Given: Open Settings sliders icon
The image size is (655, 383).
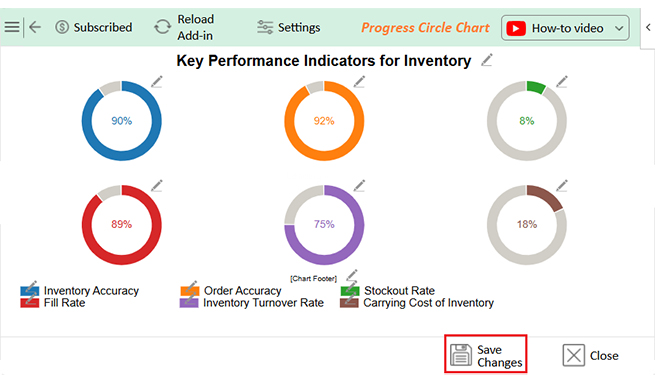Looking at the screenshot, I should coord(265,28).
